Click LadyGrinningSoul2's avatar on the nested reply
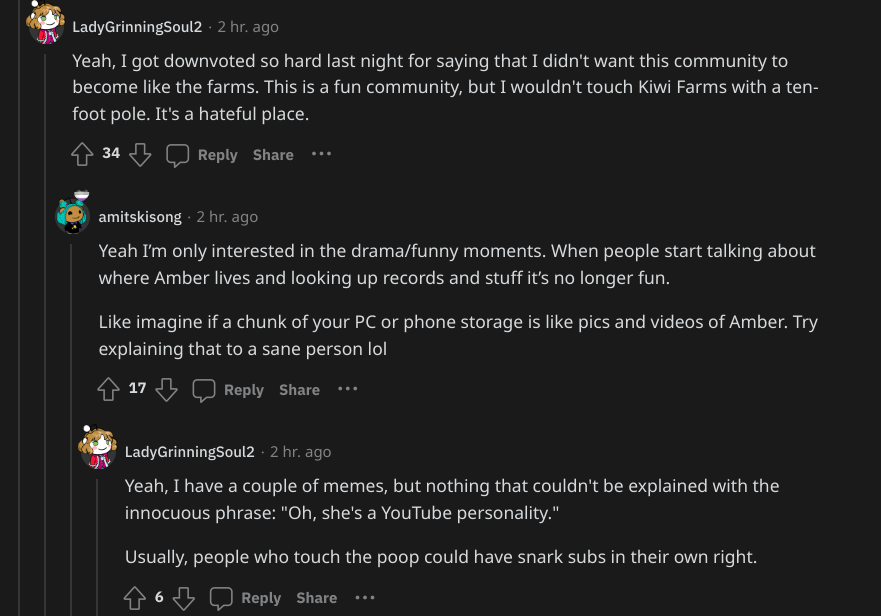Image resolution: width=881 pixels, height=616 pixels. 98,450
